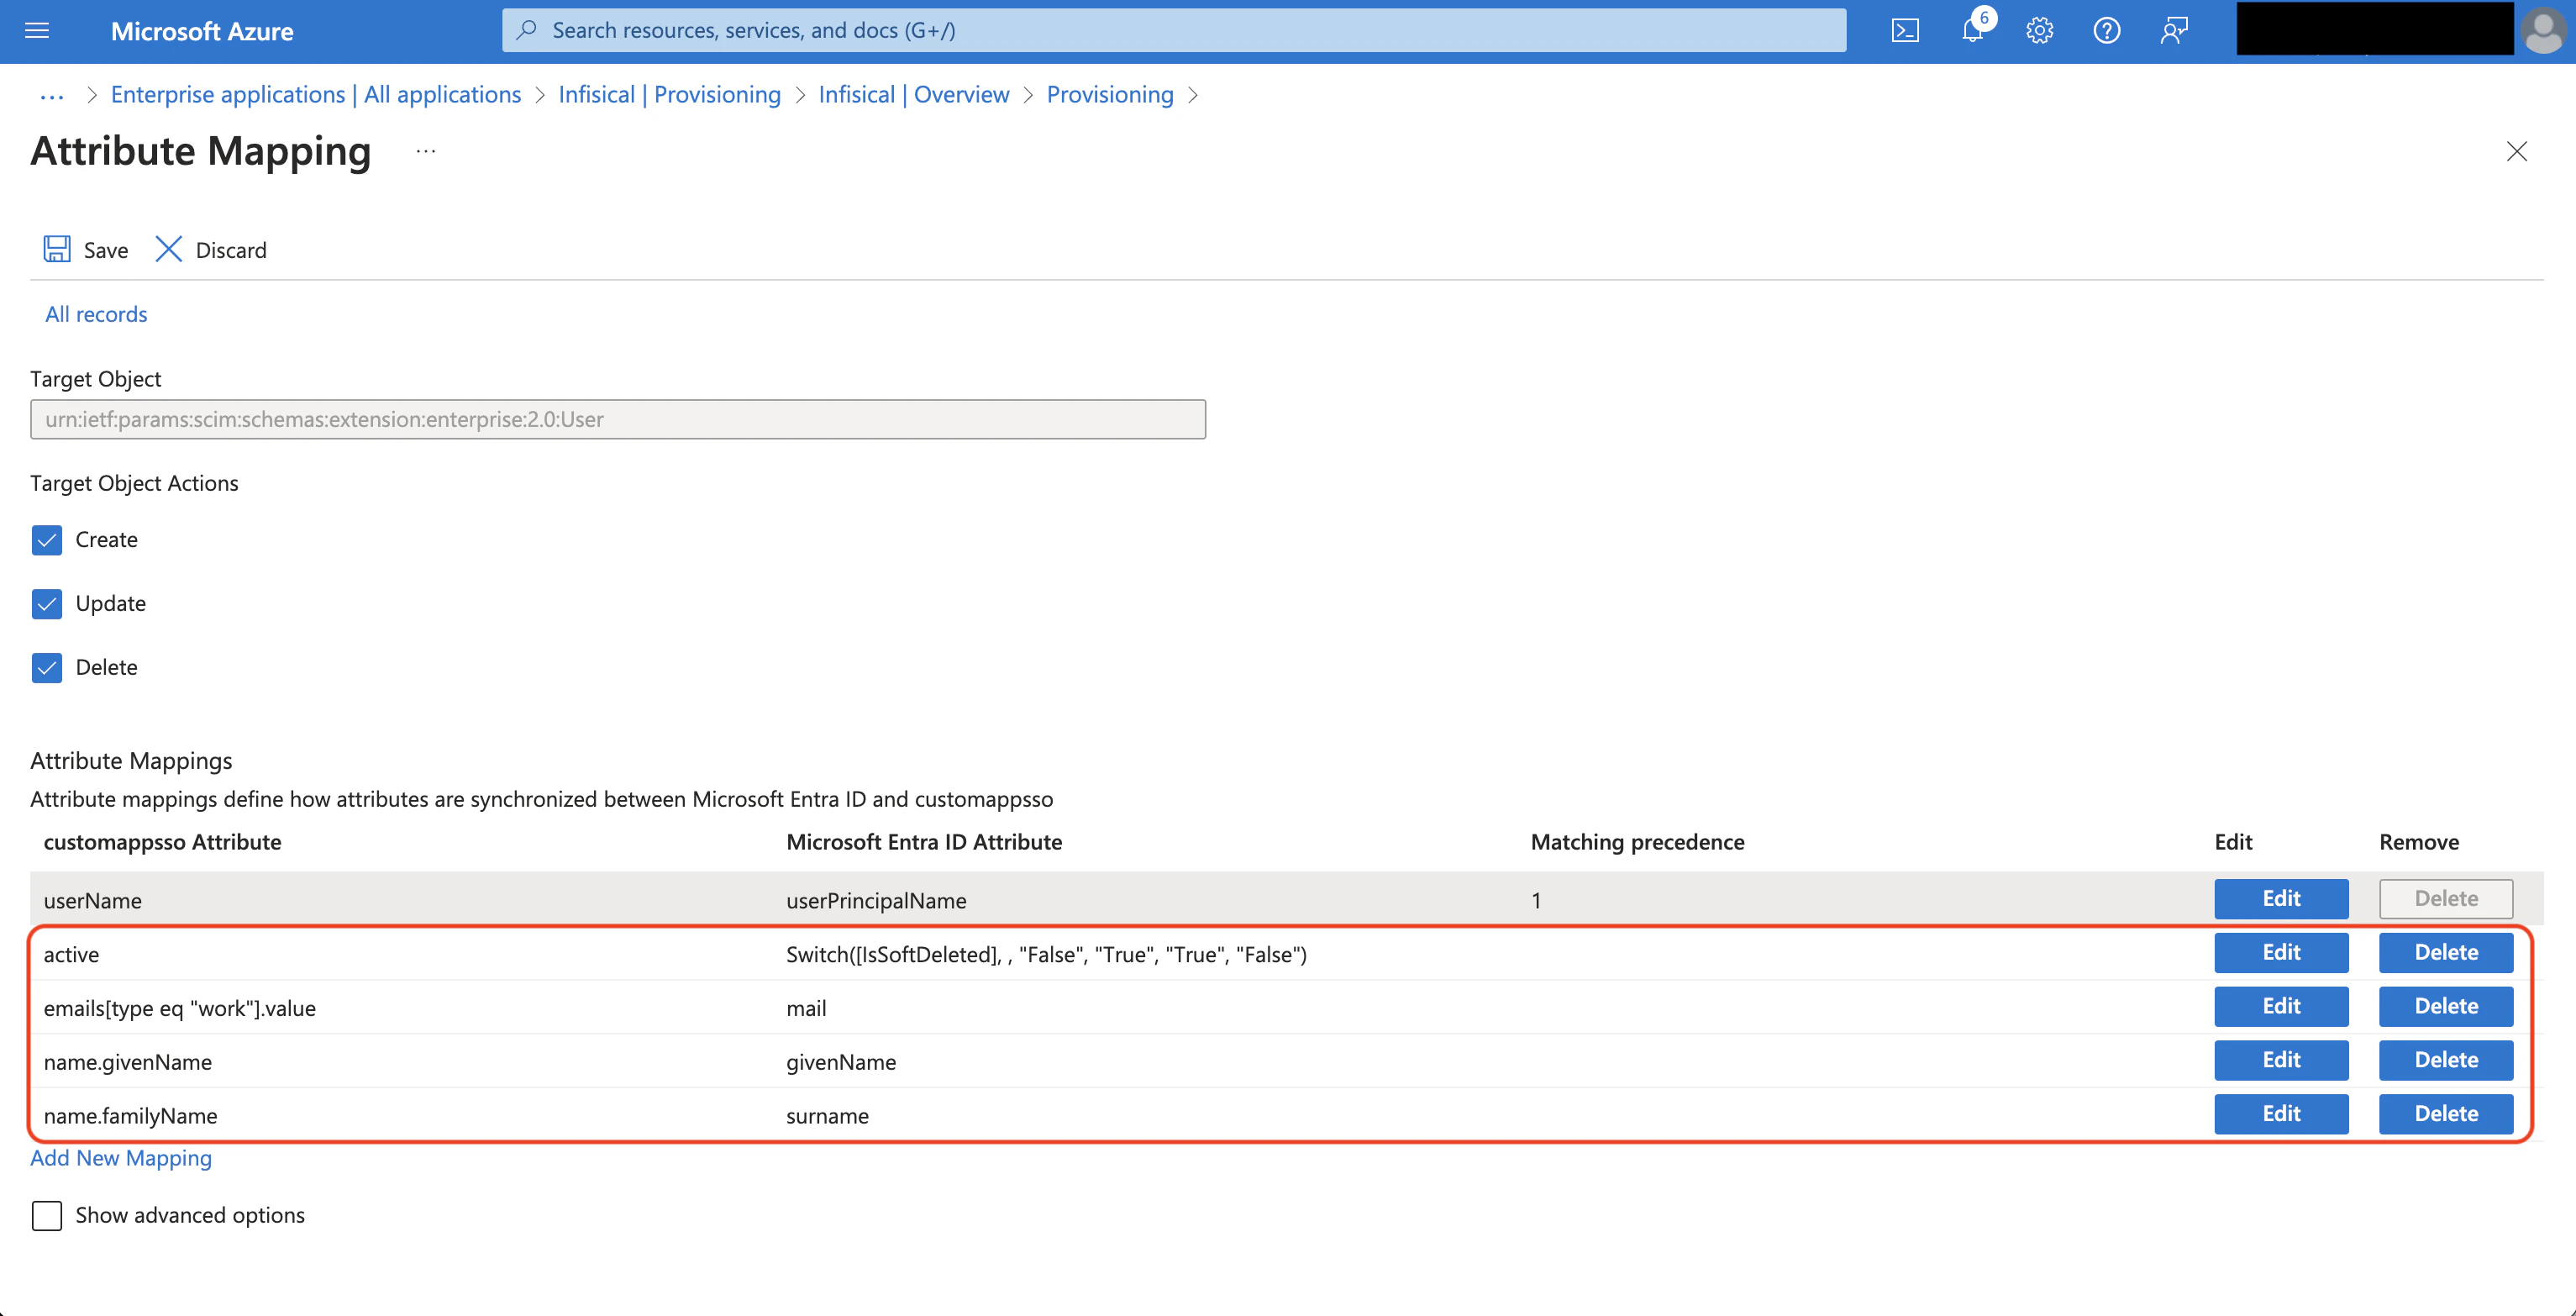Open the more options ellipsis beside Attribute Mapping
The width and height of the screenshot is (2576, 1316).
[x=426, y=151]
